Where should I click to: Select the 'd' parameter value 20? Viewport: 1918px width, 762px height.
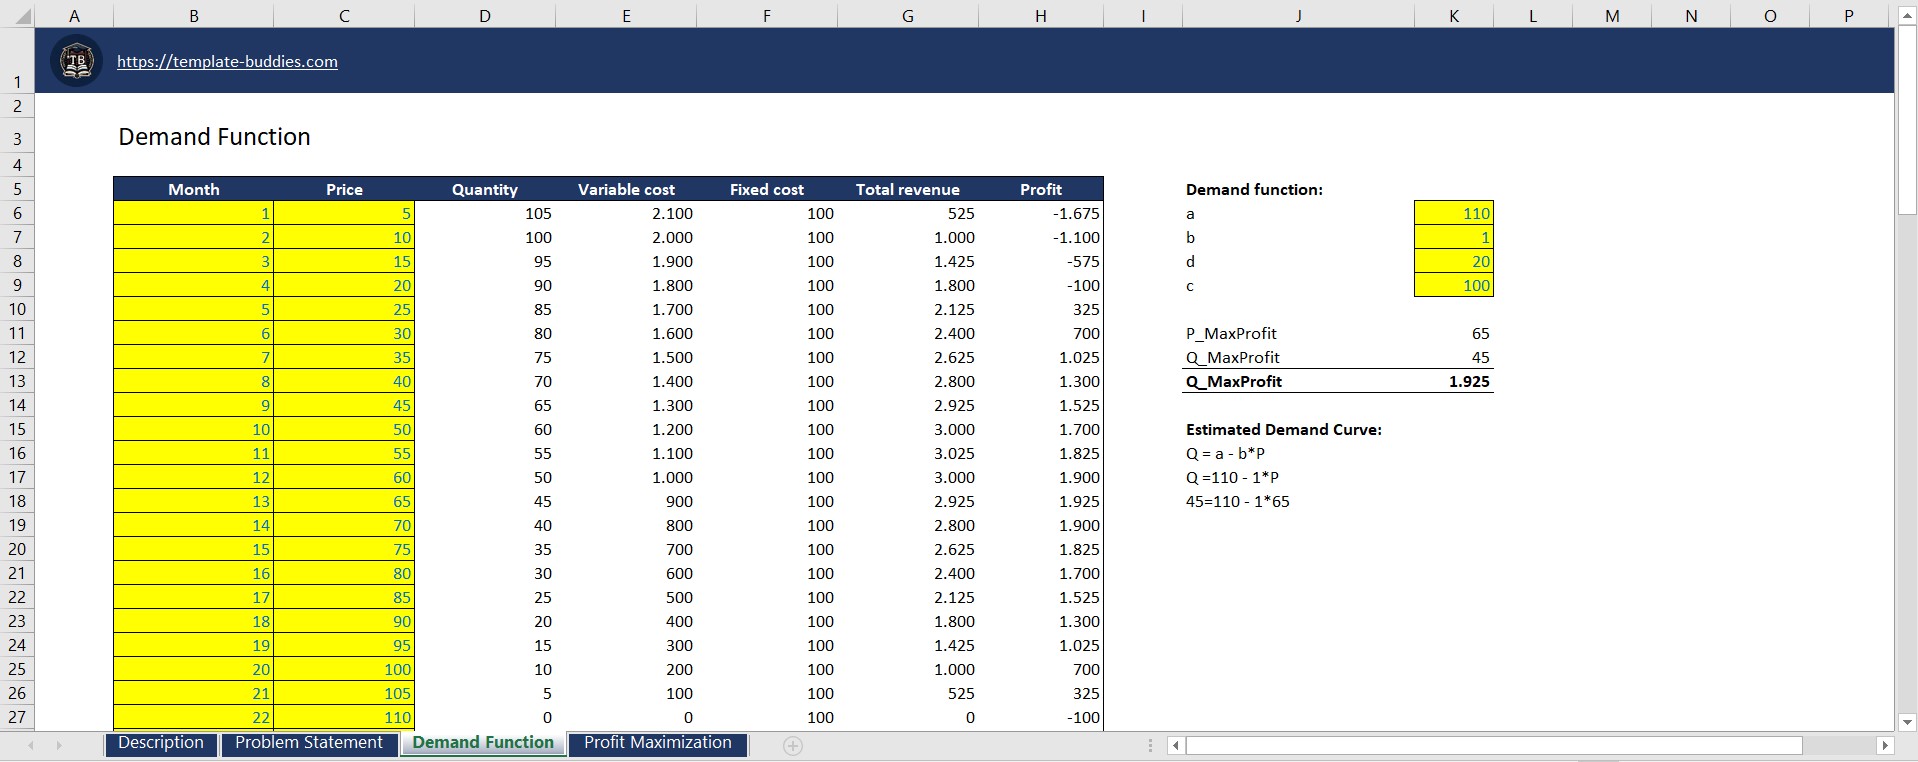1454,261
